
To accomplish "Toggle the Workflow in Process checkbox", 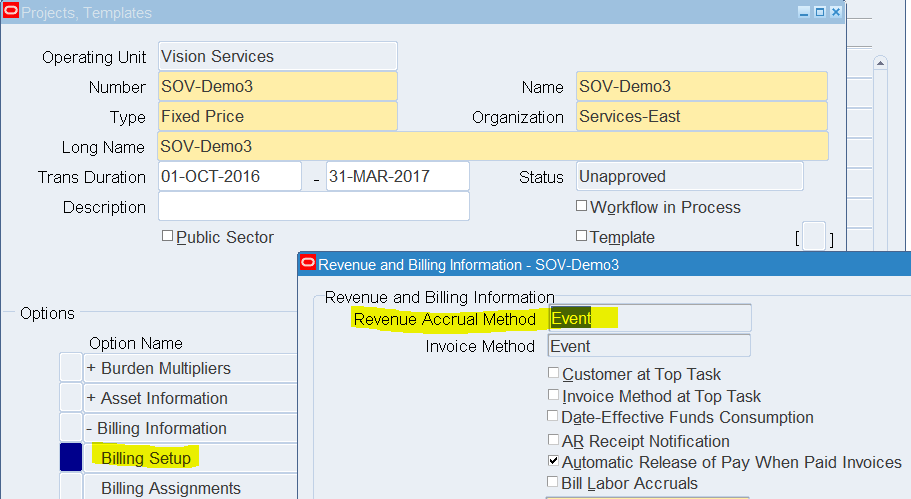I will point(581,206).
